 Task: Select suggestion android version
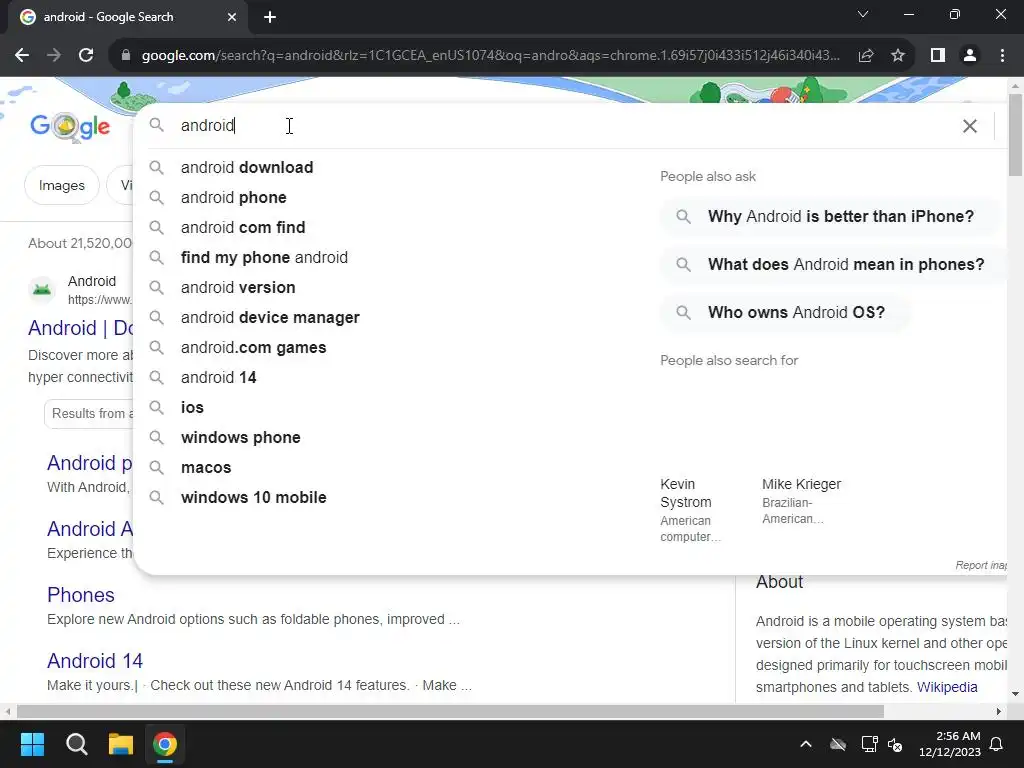coord(238,287)
